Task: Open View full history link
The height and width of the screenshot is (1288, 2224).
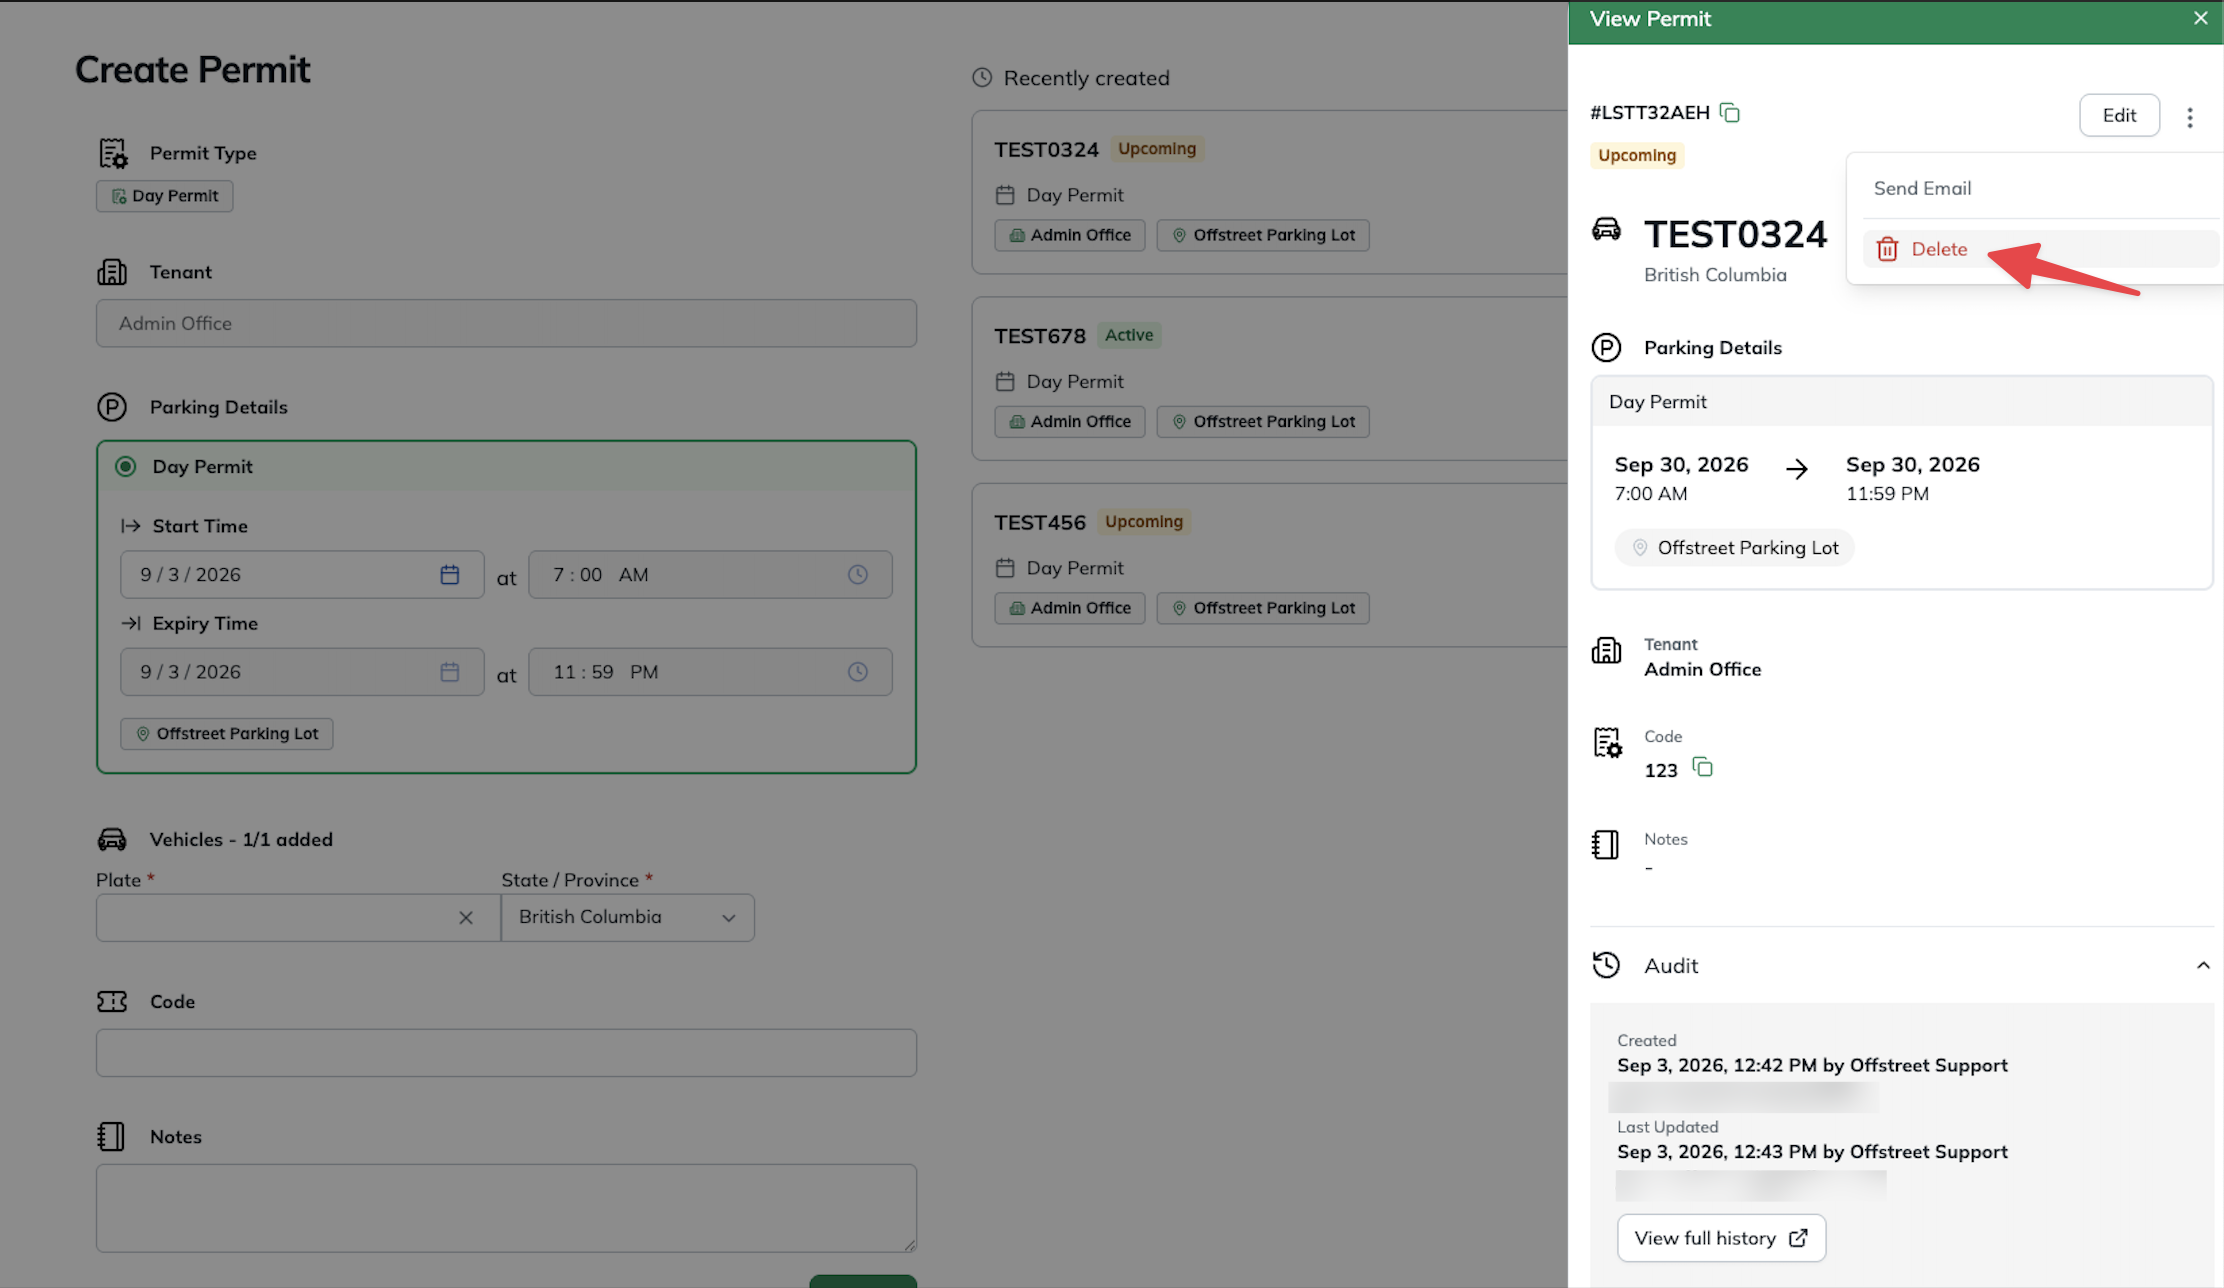Action: click(1721, 1238)
